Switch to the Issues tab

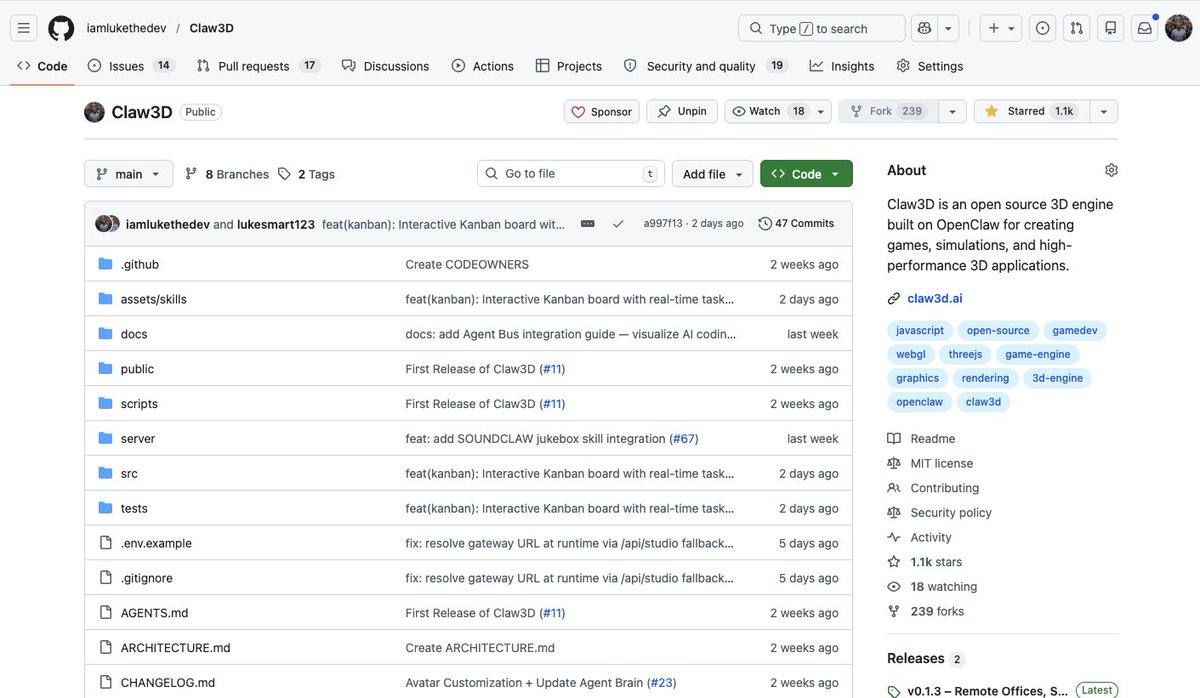131,66
